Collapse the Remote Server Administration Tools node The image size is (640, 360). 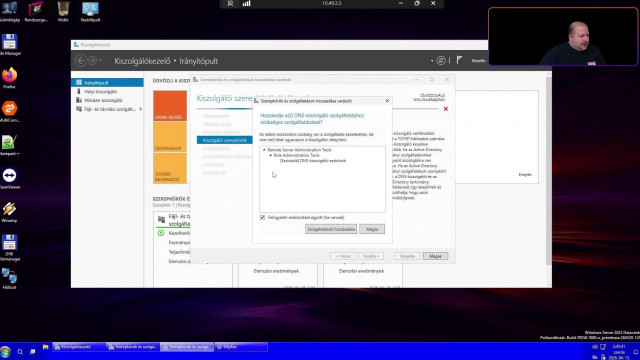coord(264,150)
